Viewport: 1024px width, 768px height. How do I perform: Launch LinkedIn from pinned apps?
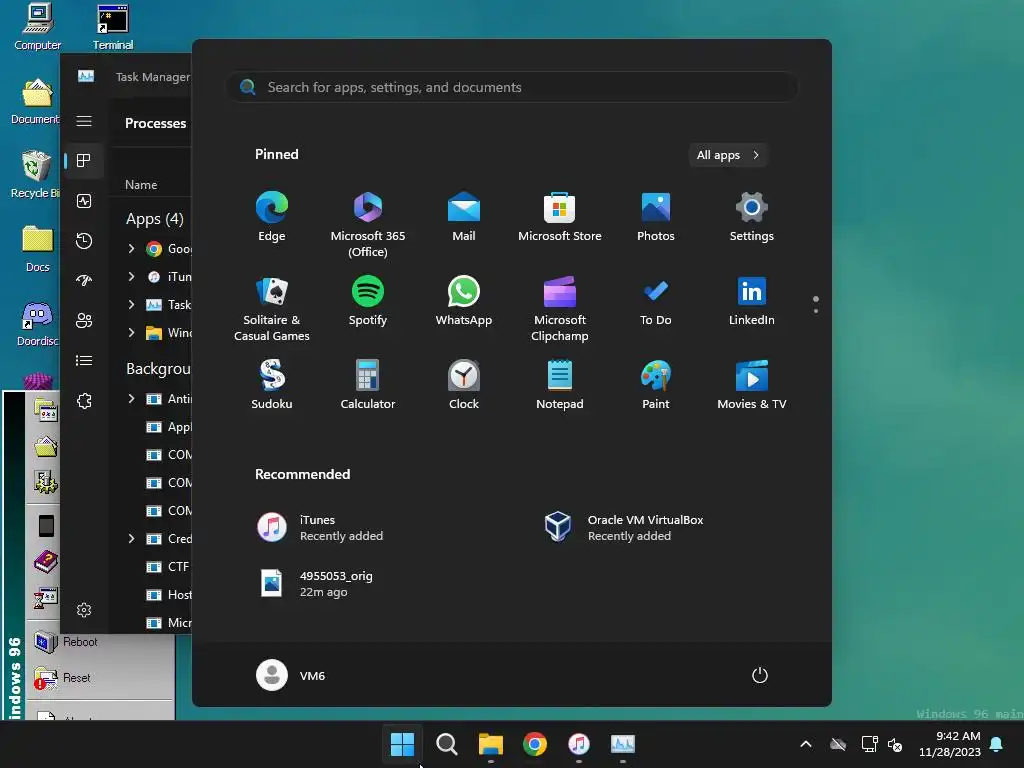[x=752, y=300]
